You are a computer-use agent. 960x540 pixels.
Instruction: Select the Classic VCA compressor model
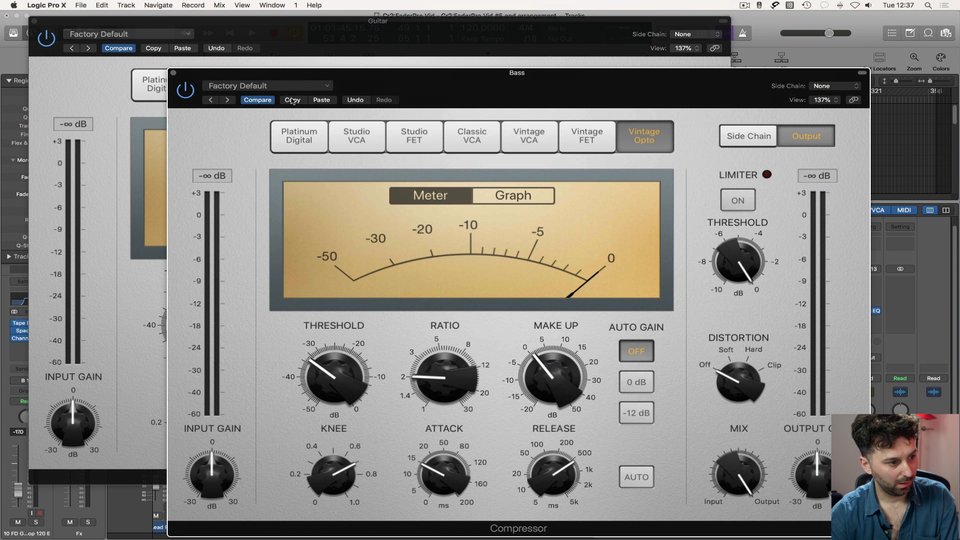coord(471,136)
